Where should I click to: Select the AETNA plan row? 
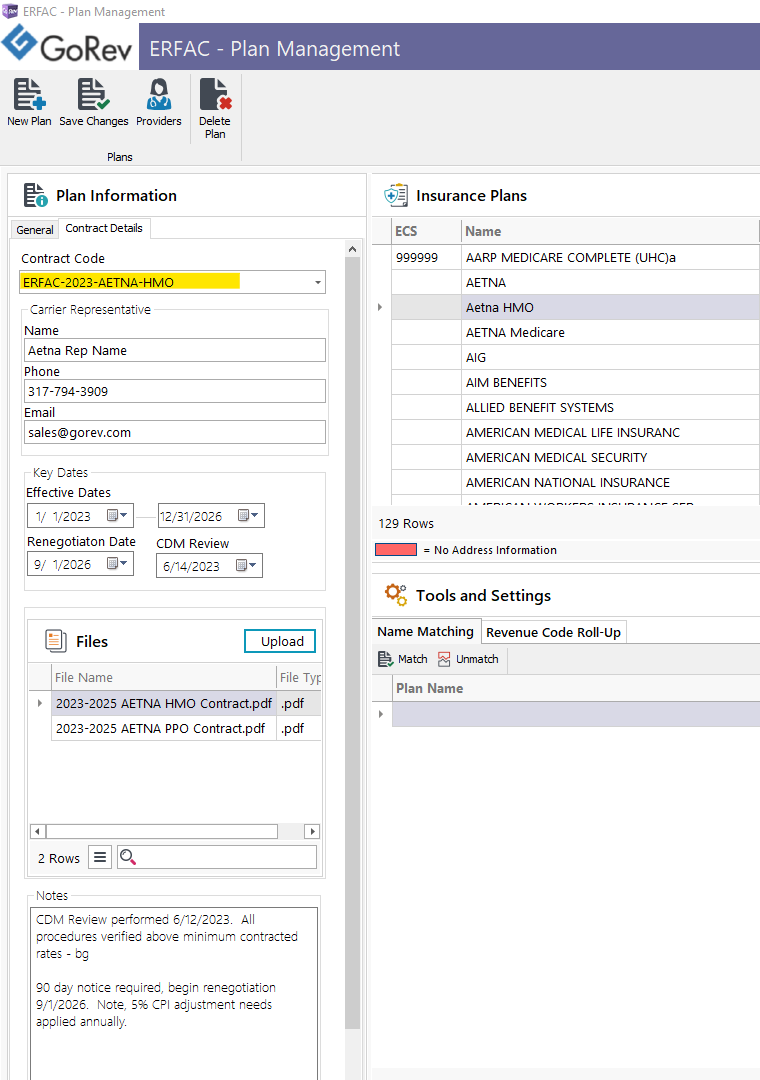click(575, 282)
